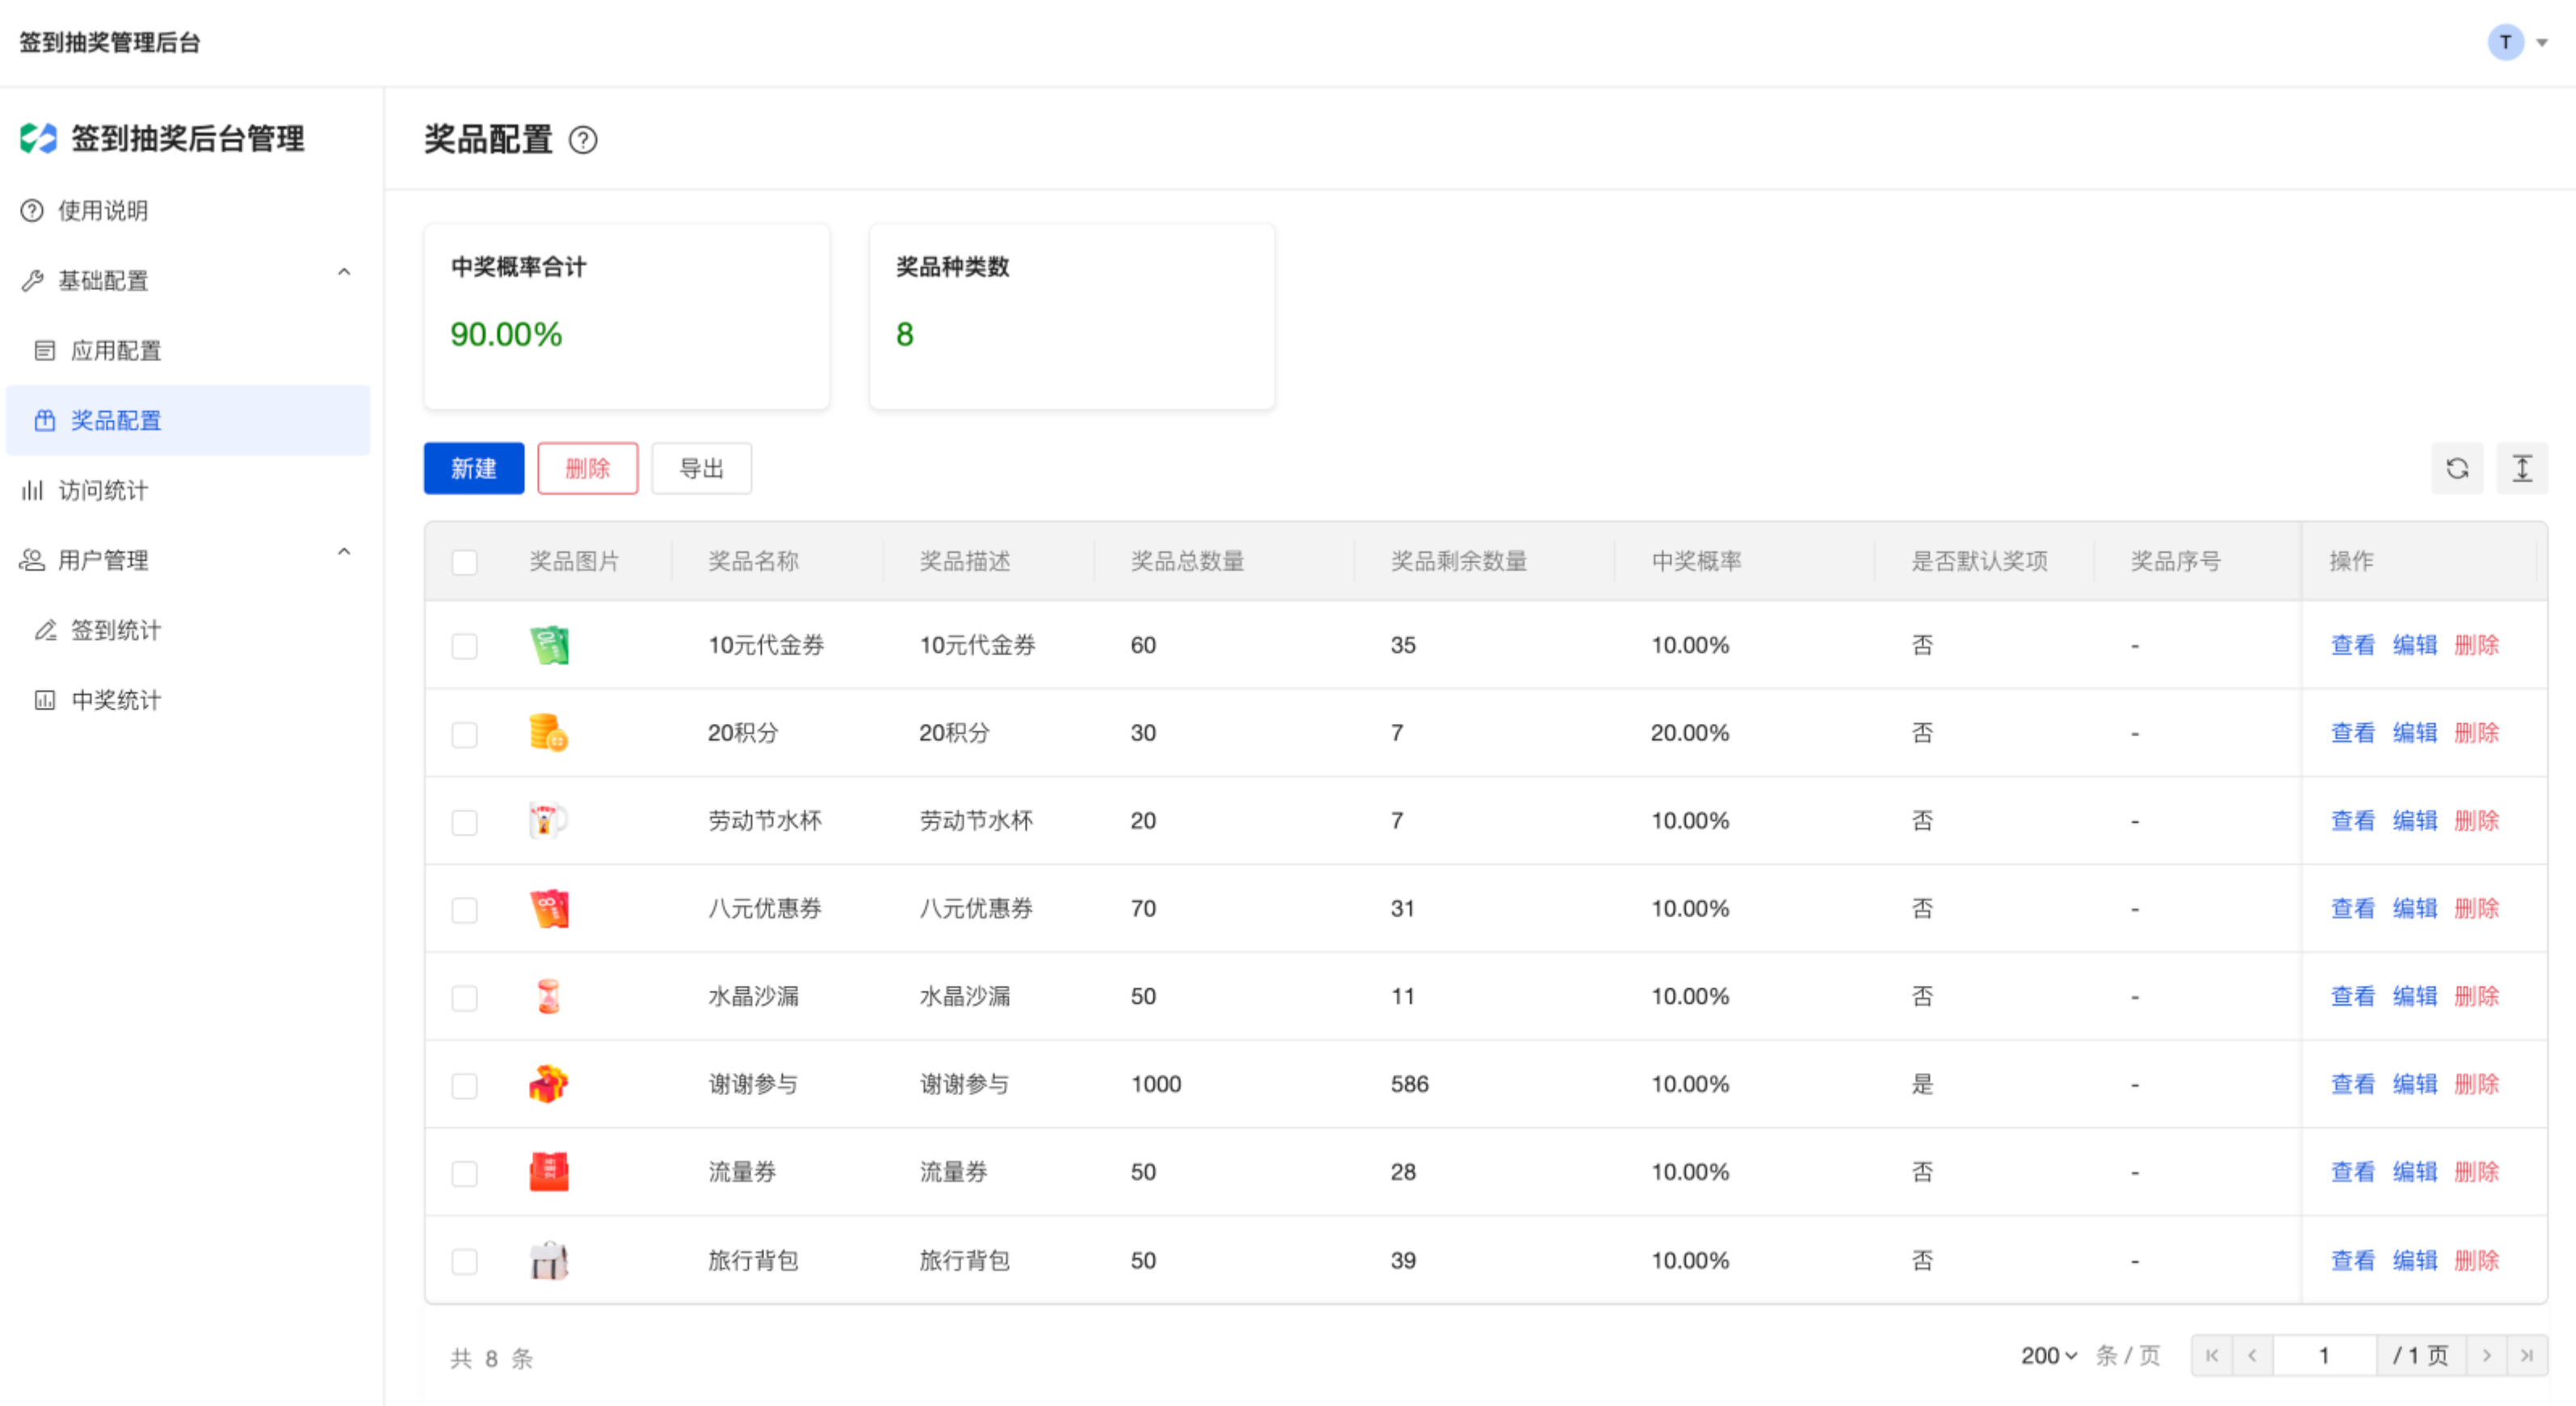The image size is (2576, 1406).
Task: Select the 旅行背包 row checkbox
Action: coord(464,1261)
